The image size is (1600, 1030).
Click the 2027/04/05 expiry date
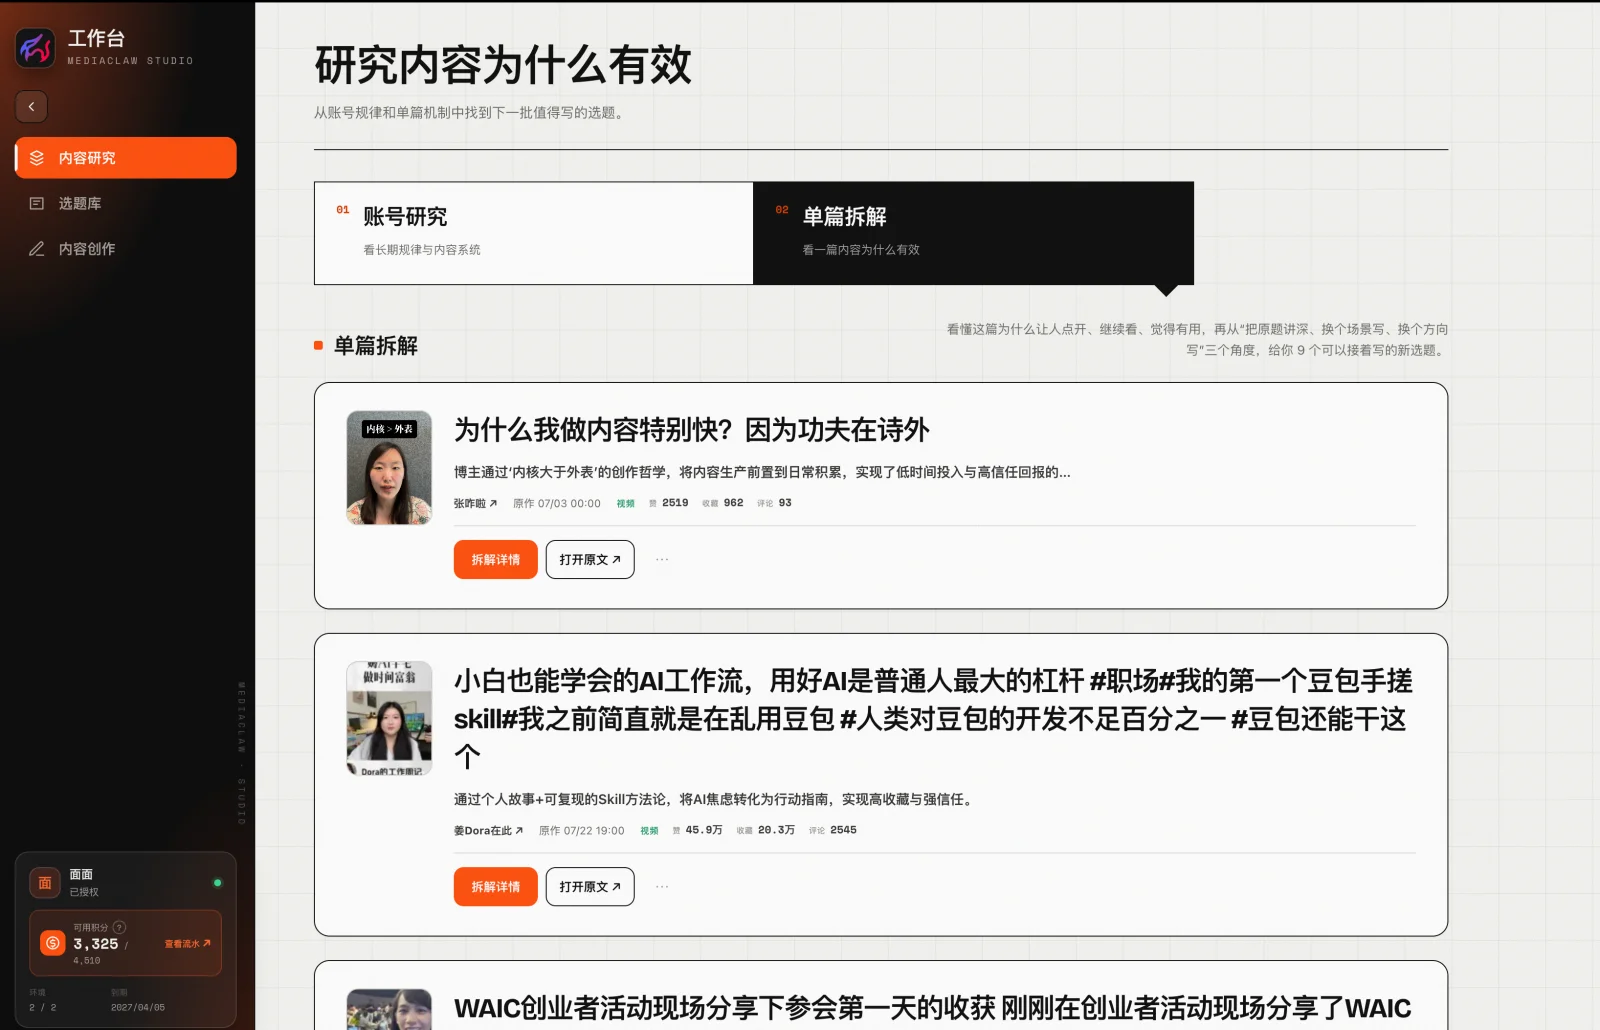click(x=138, y=1007)
